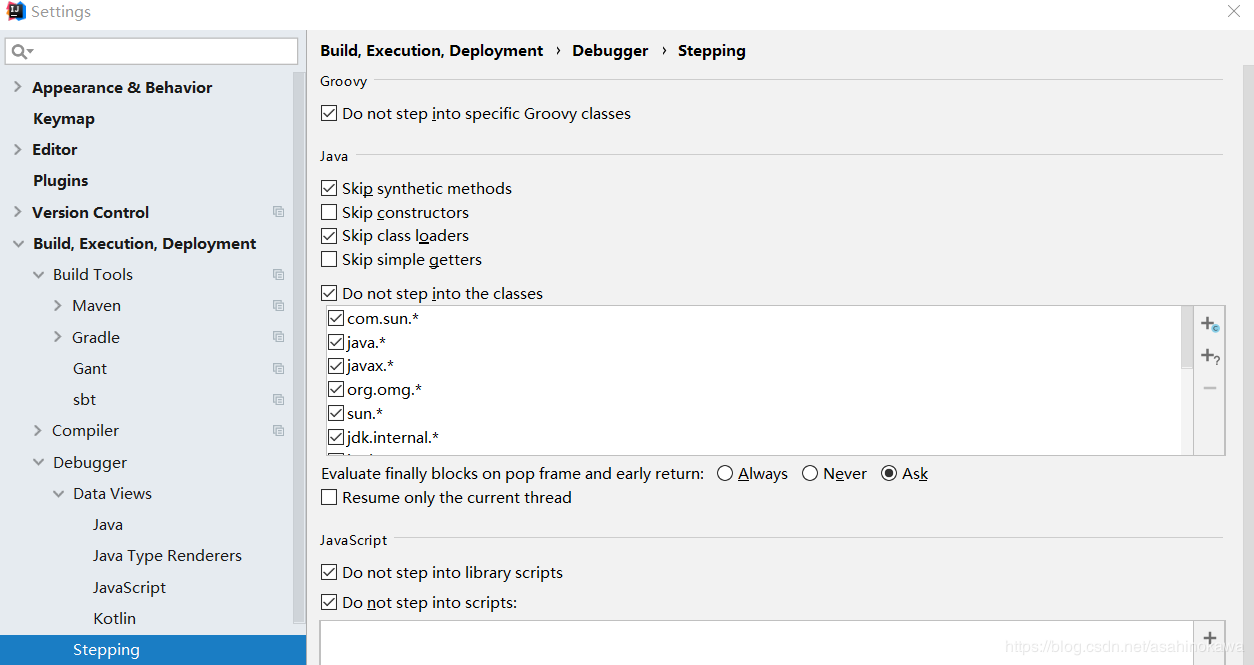This screenshot has height=665, width=1254.
Task: Click the project-level icon beside Version Control
Action: [278, 212]
